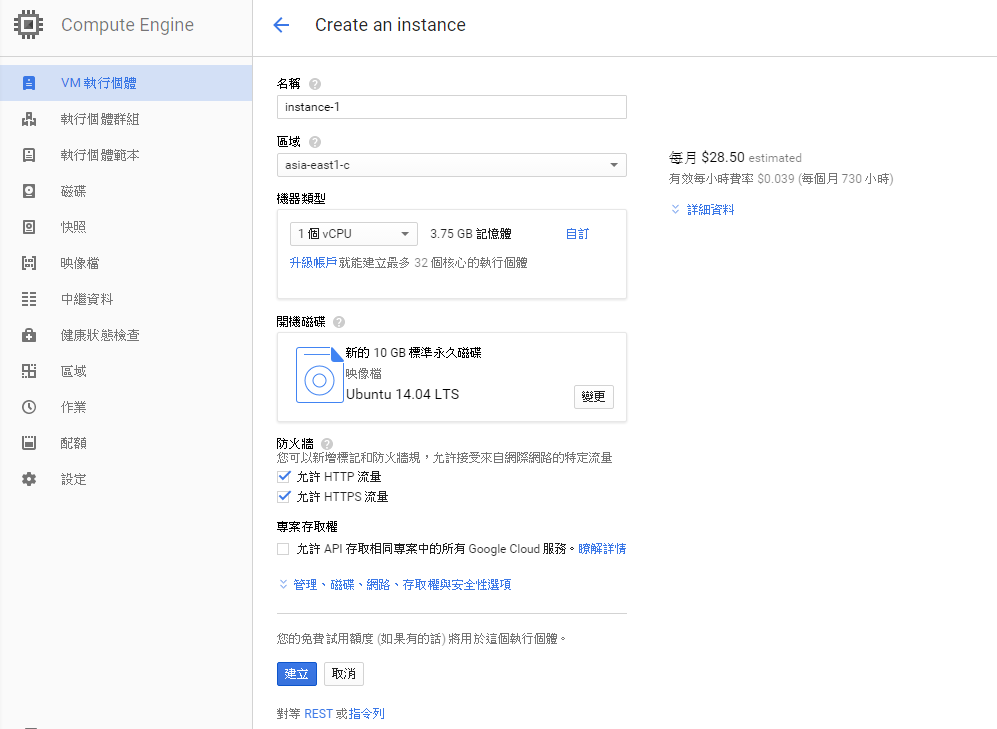Image resolution: width=997 pixels, height=729 pixels.
Task: Open the asia-east1-c zone dropdown
Action: coord(451,165)
